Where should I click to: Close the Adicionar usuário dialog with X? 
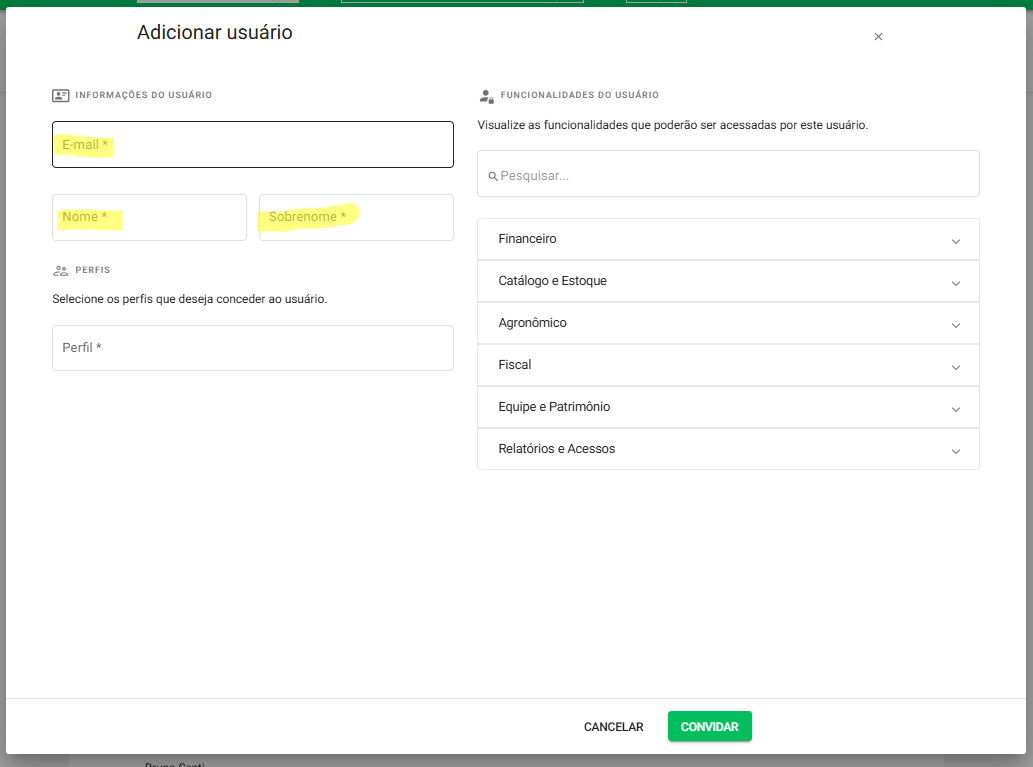click(878, 37)
